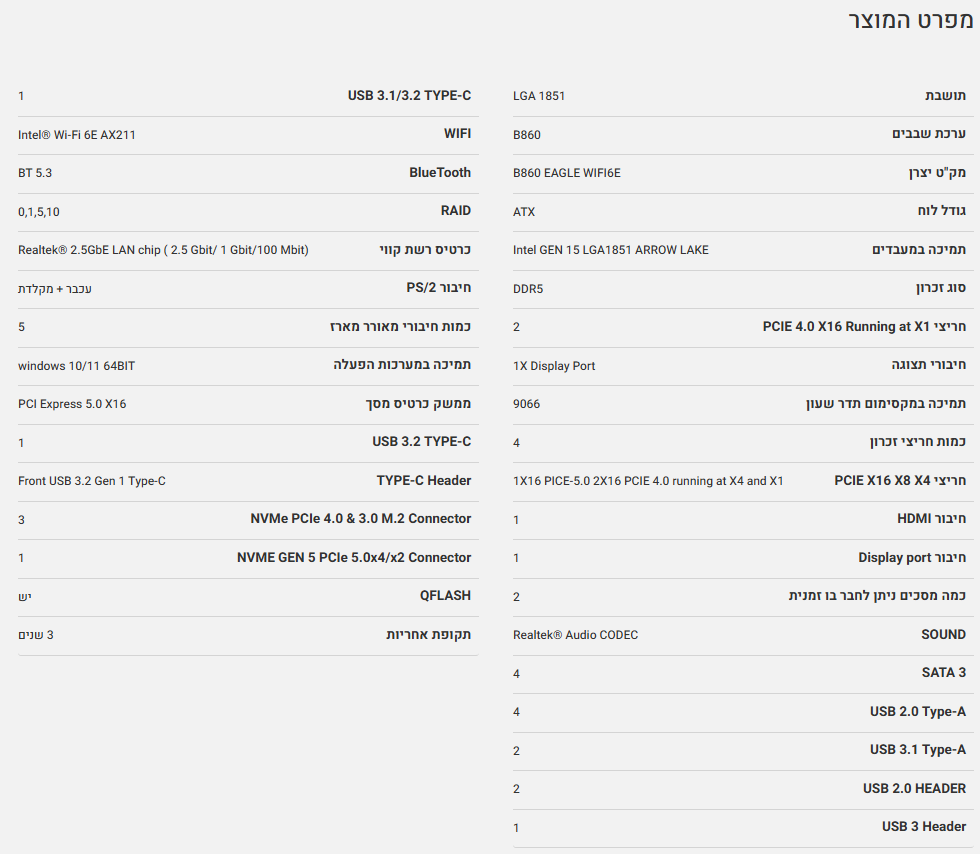980x854 pixels.
Task: Click the LGA 1851 socket value
Action: (539, 96)
